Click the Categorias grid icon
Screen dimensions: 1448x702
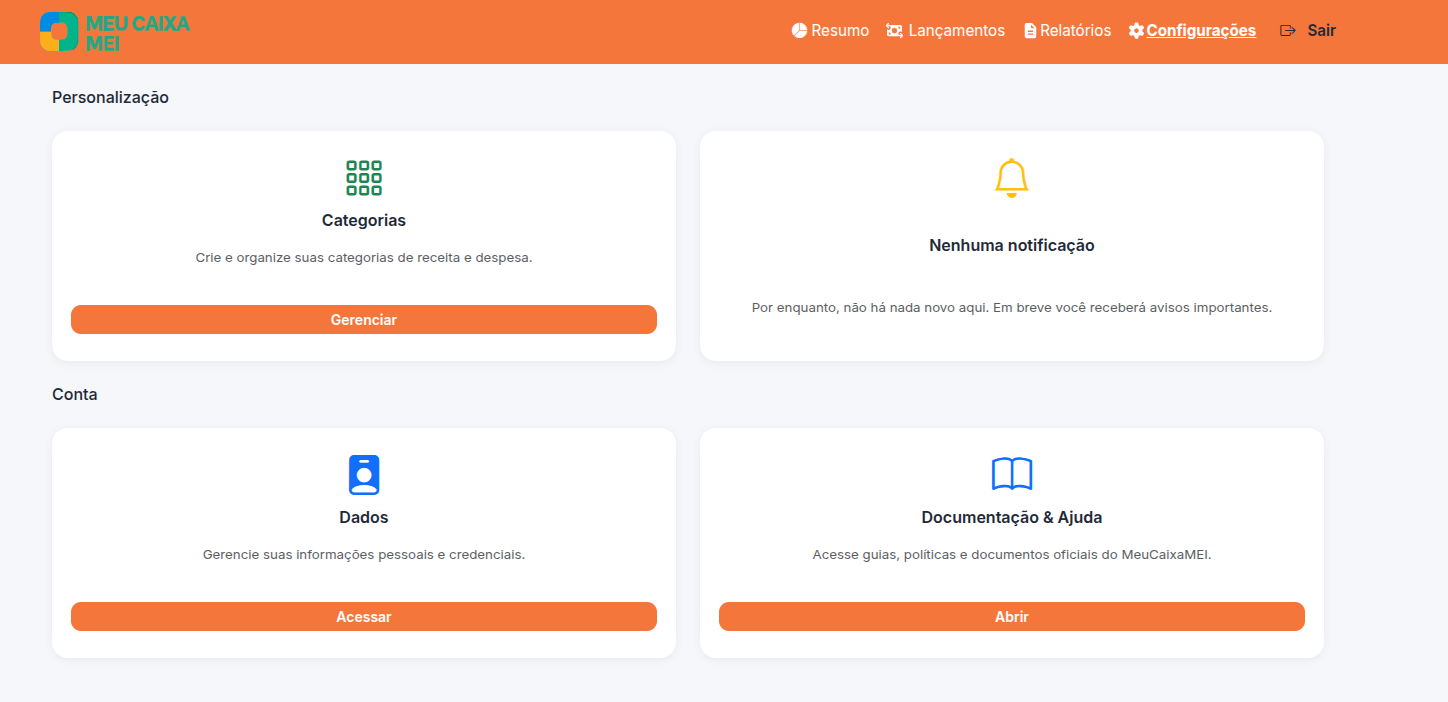(x=364, y=177)
